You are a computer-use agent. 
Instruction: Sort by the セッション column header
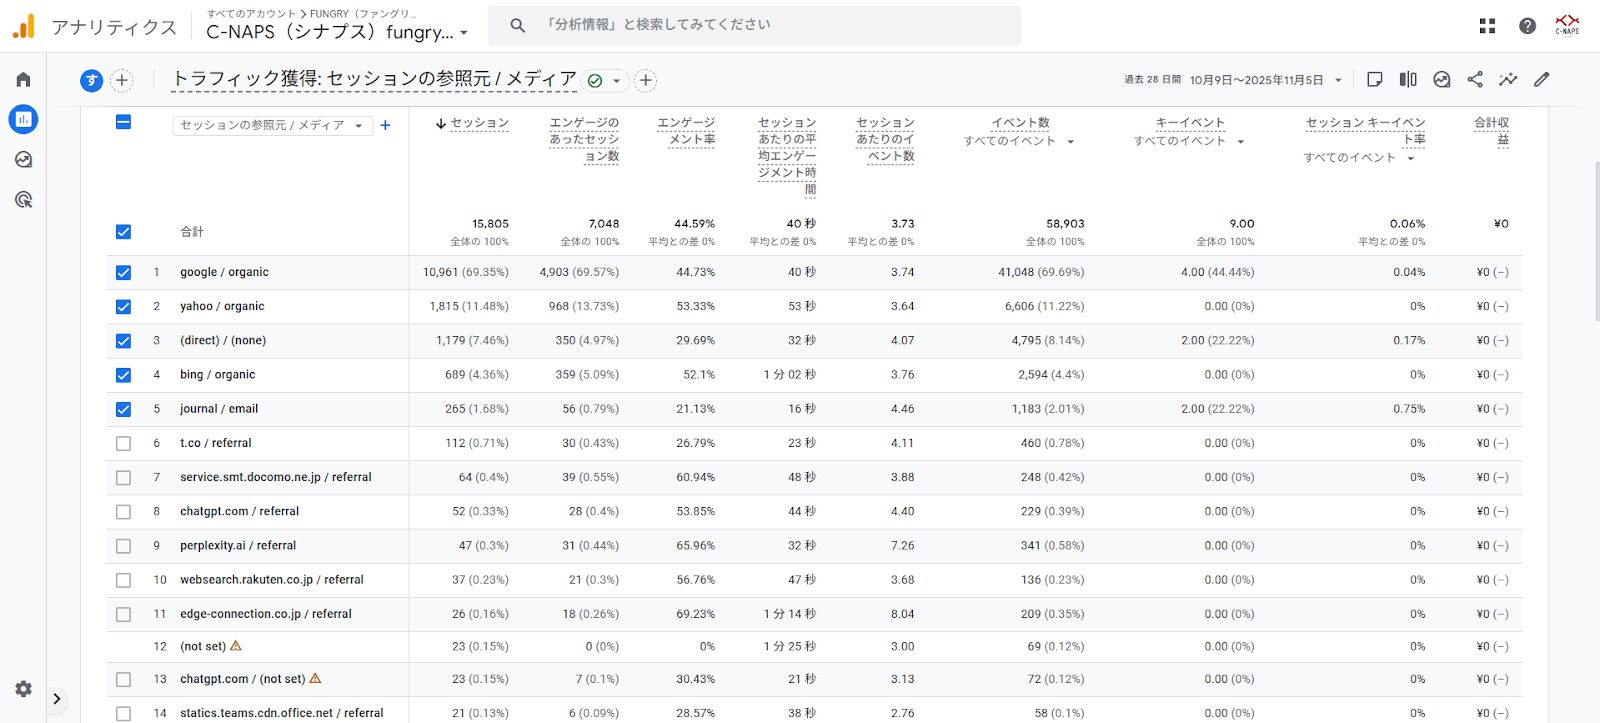coord(479,123)
